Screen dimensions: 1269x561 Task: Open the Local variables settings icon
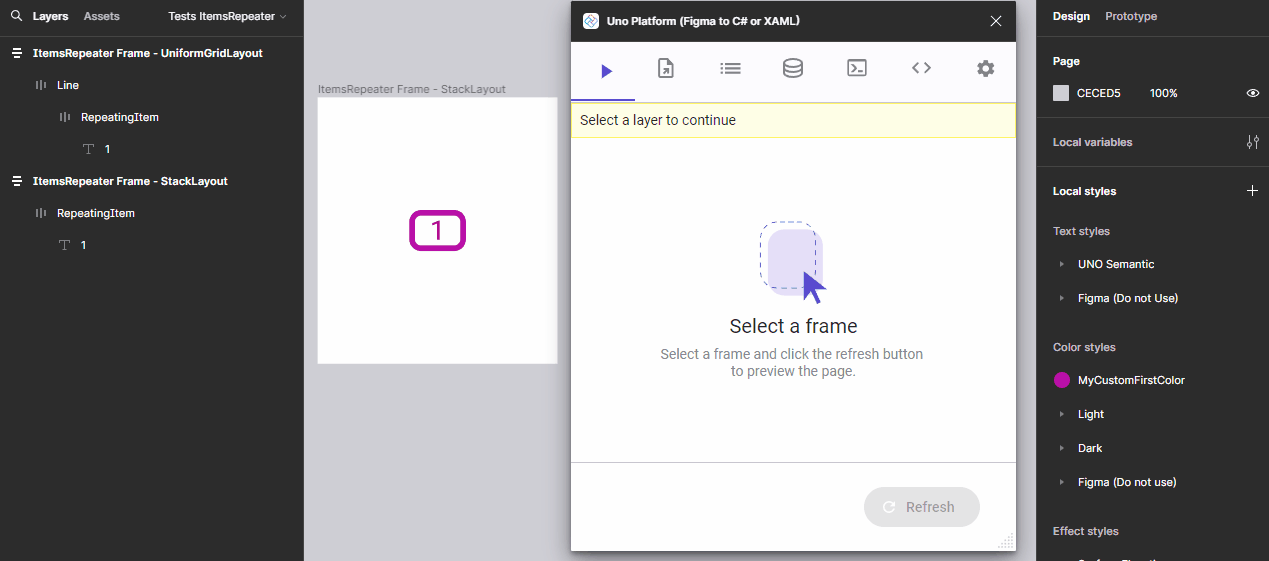click(x=1252, y=142)
